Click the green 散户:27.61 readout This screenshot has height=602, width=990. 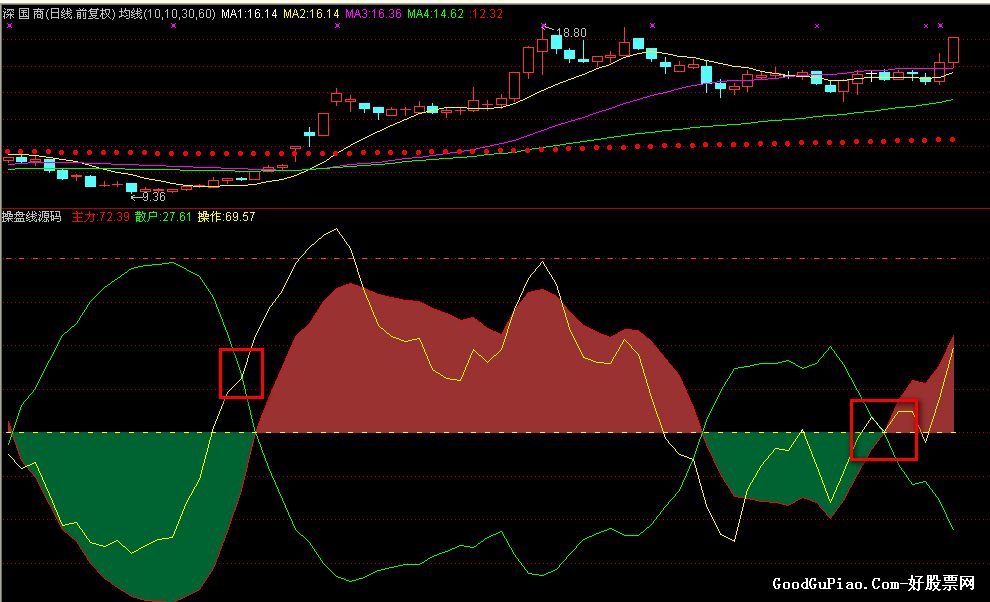coord(163,217)
